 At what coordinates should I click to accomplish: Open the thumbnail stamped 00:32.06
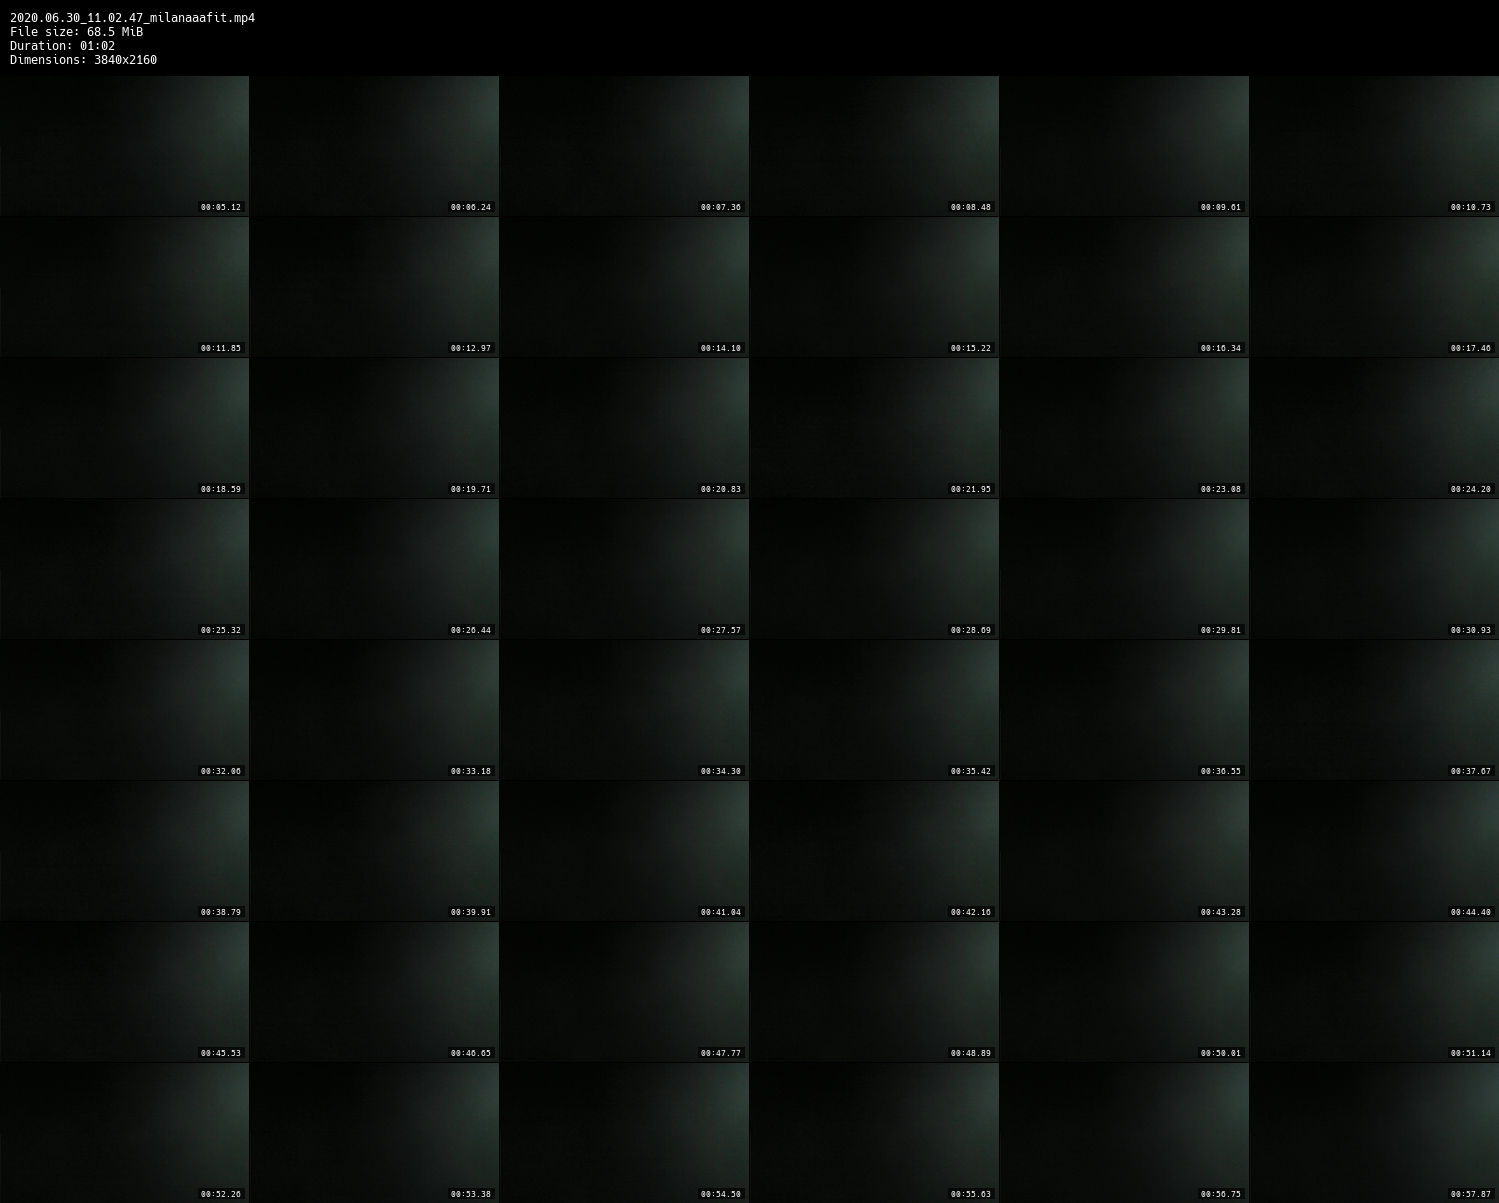point(124,710)
